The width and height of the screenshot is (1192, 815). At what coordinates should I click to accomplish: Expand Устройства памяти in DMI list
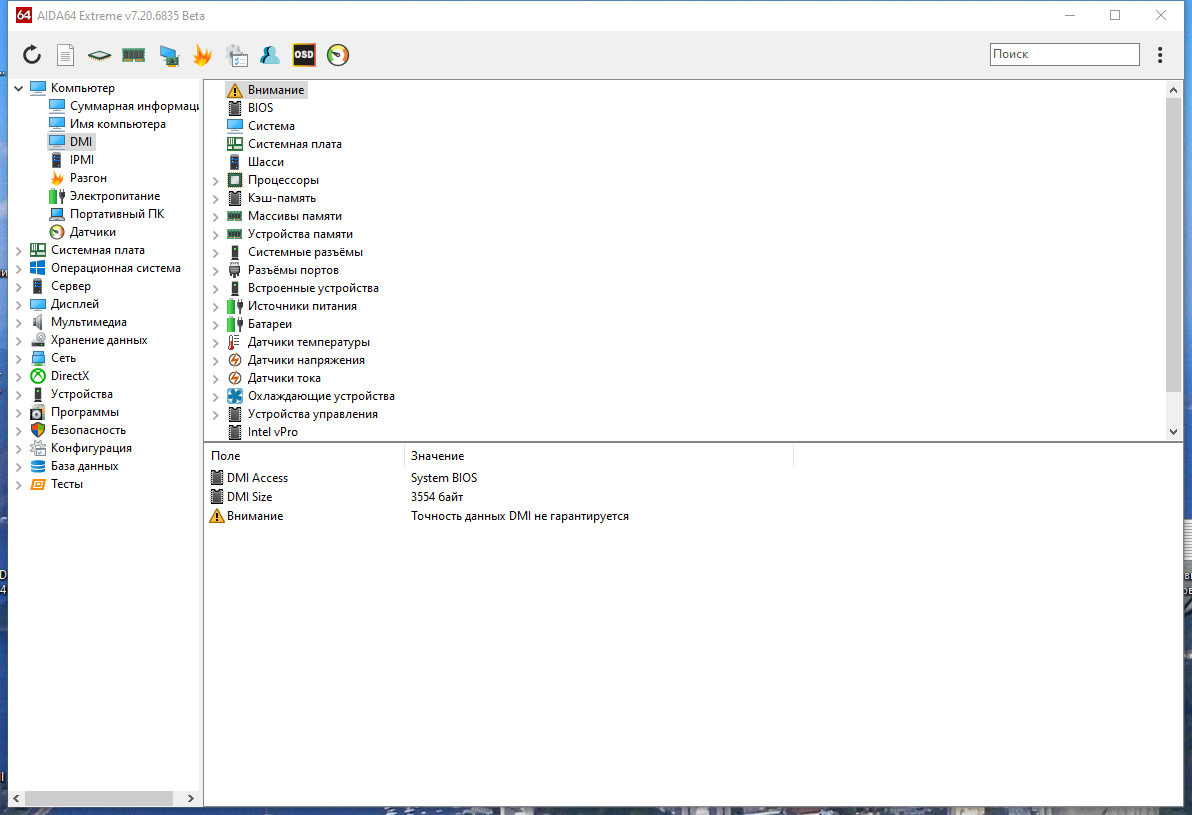click(x=215, y=235)
